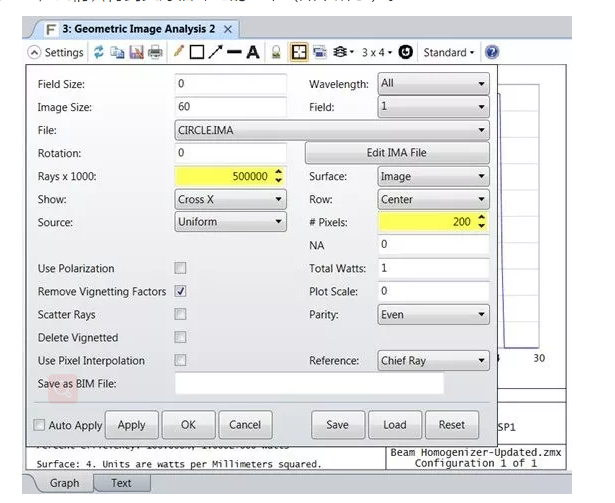Open the Parity Even dropdown
This screenshot has height=503, width=615.
[433, 315]
